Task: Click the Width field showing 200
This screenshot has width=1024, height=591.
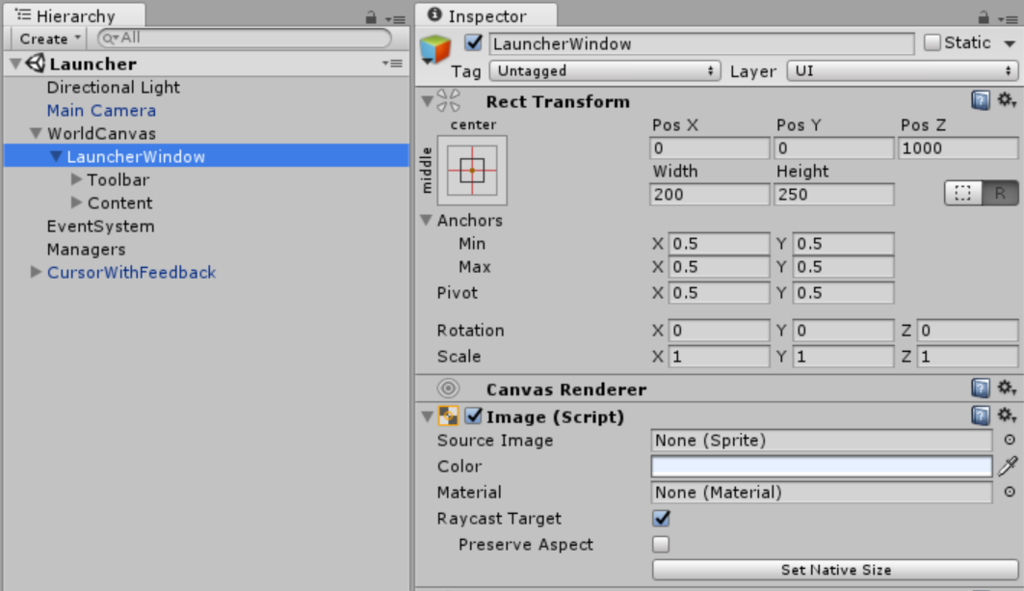Action: [709, 195]
